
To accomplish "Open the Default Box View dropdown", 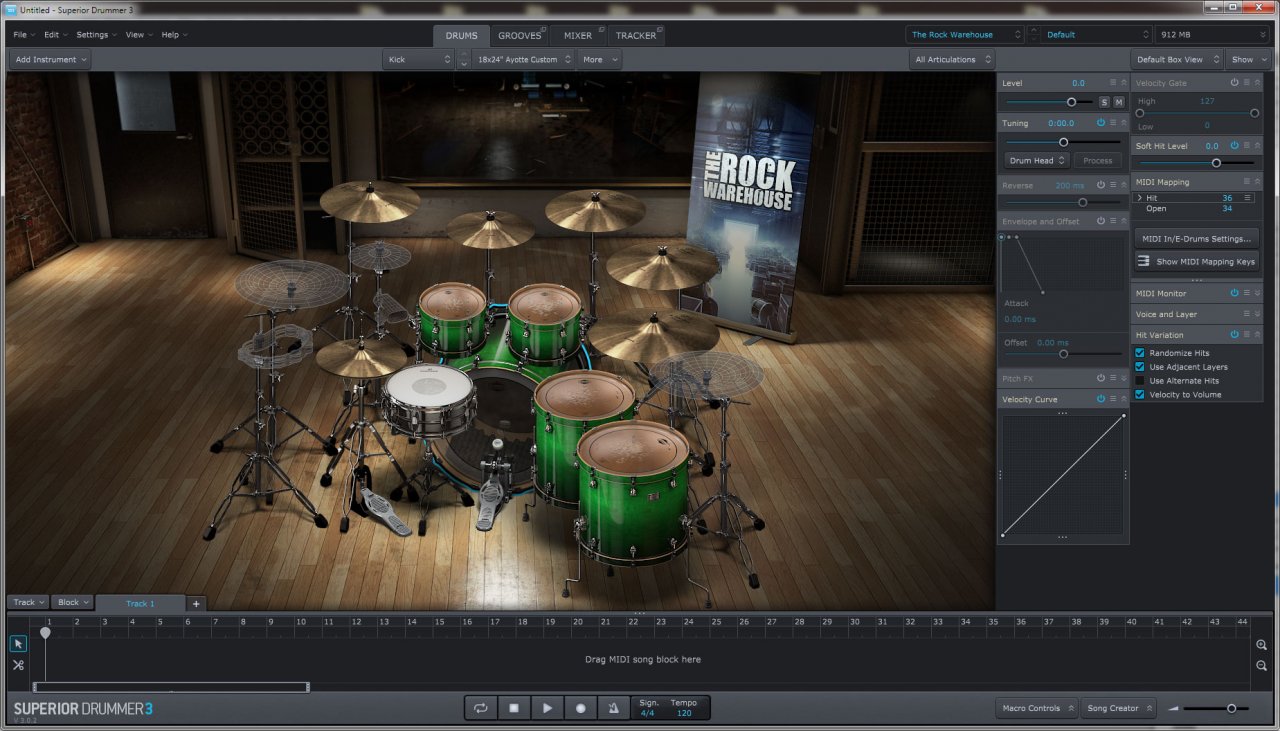I will [1177, 60].
